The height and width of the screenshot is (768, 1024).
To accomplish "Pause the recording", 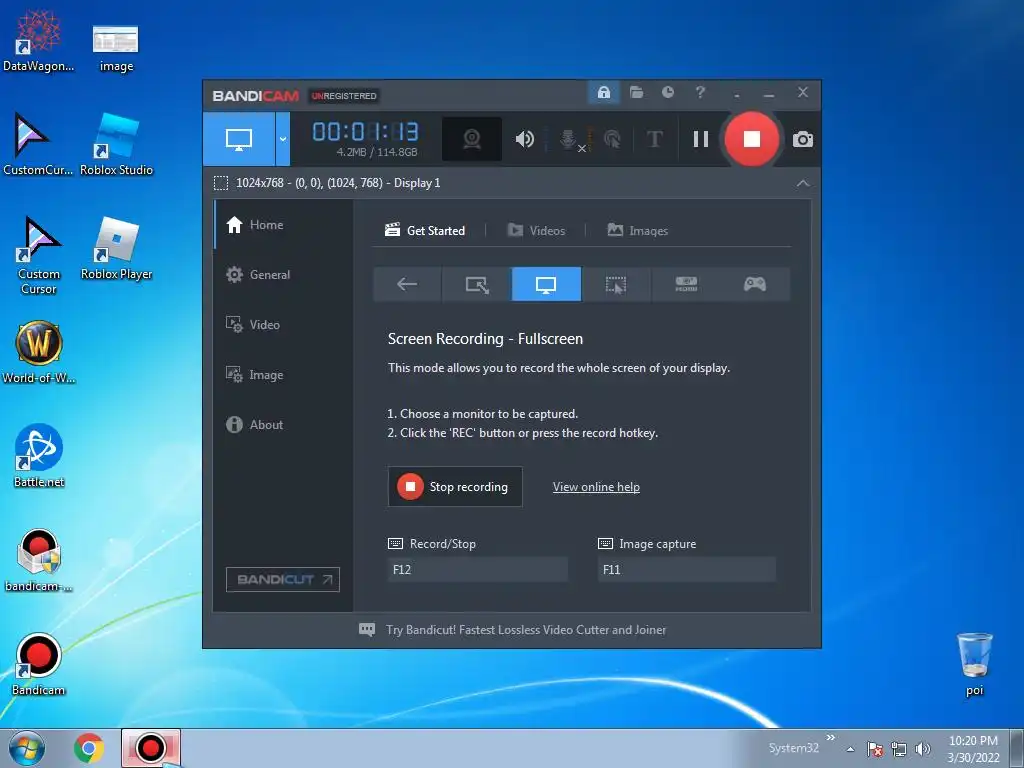I will [x=701, y=139].
